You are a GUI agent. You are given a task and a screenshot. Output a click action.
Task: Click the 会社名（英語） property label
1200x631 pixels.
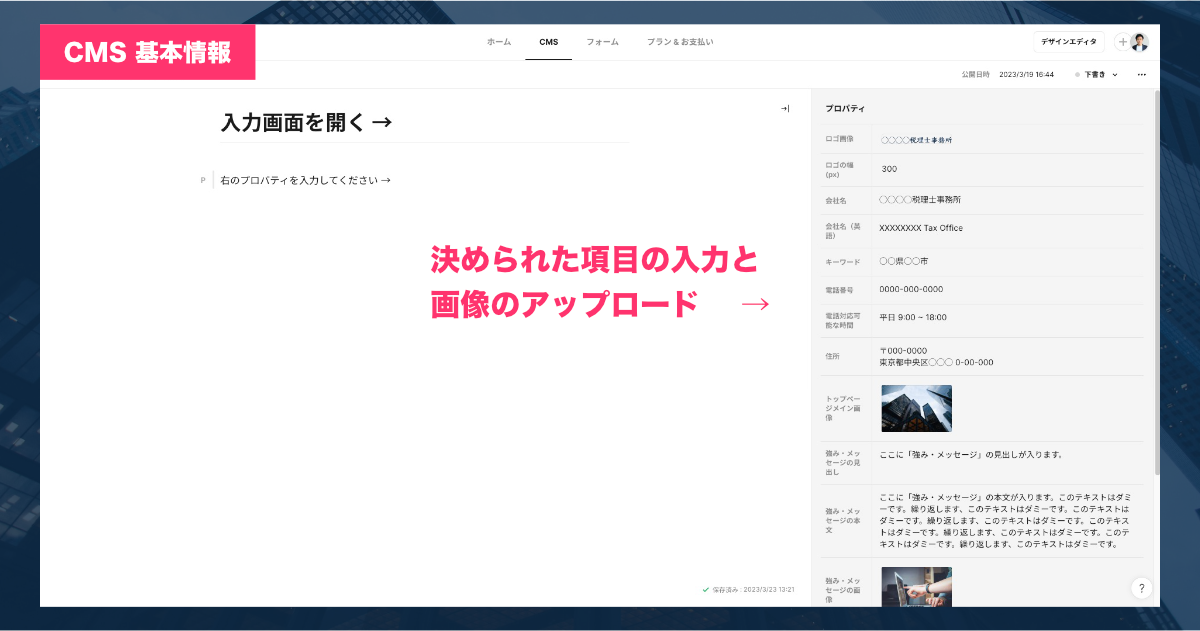click(x=841, y=230)
